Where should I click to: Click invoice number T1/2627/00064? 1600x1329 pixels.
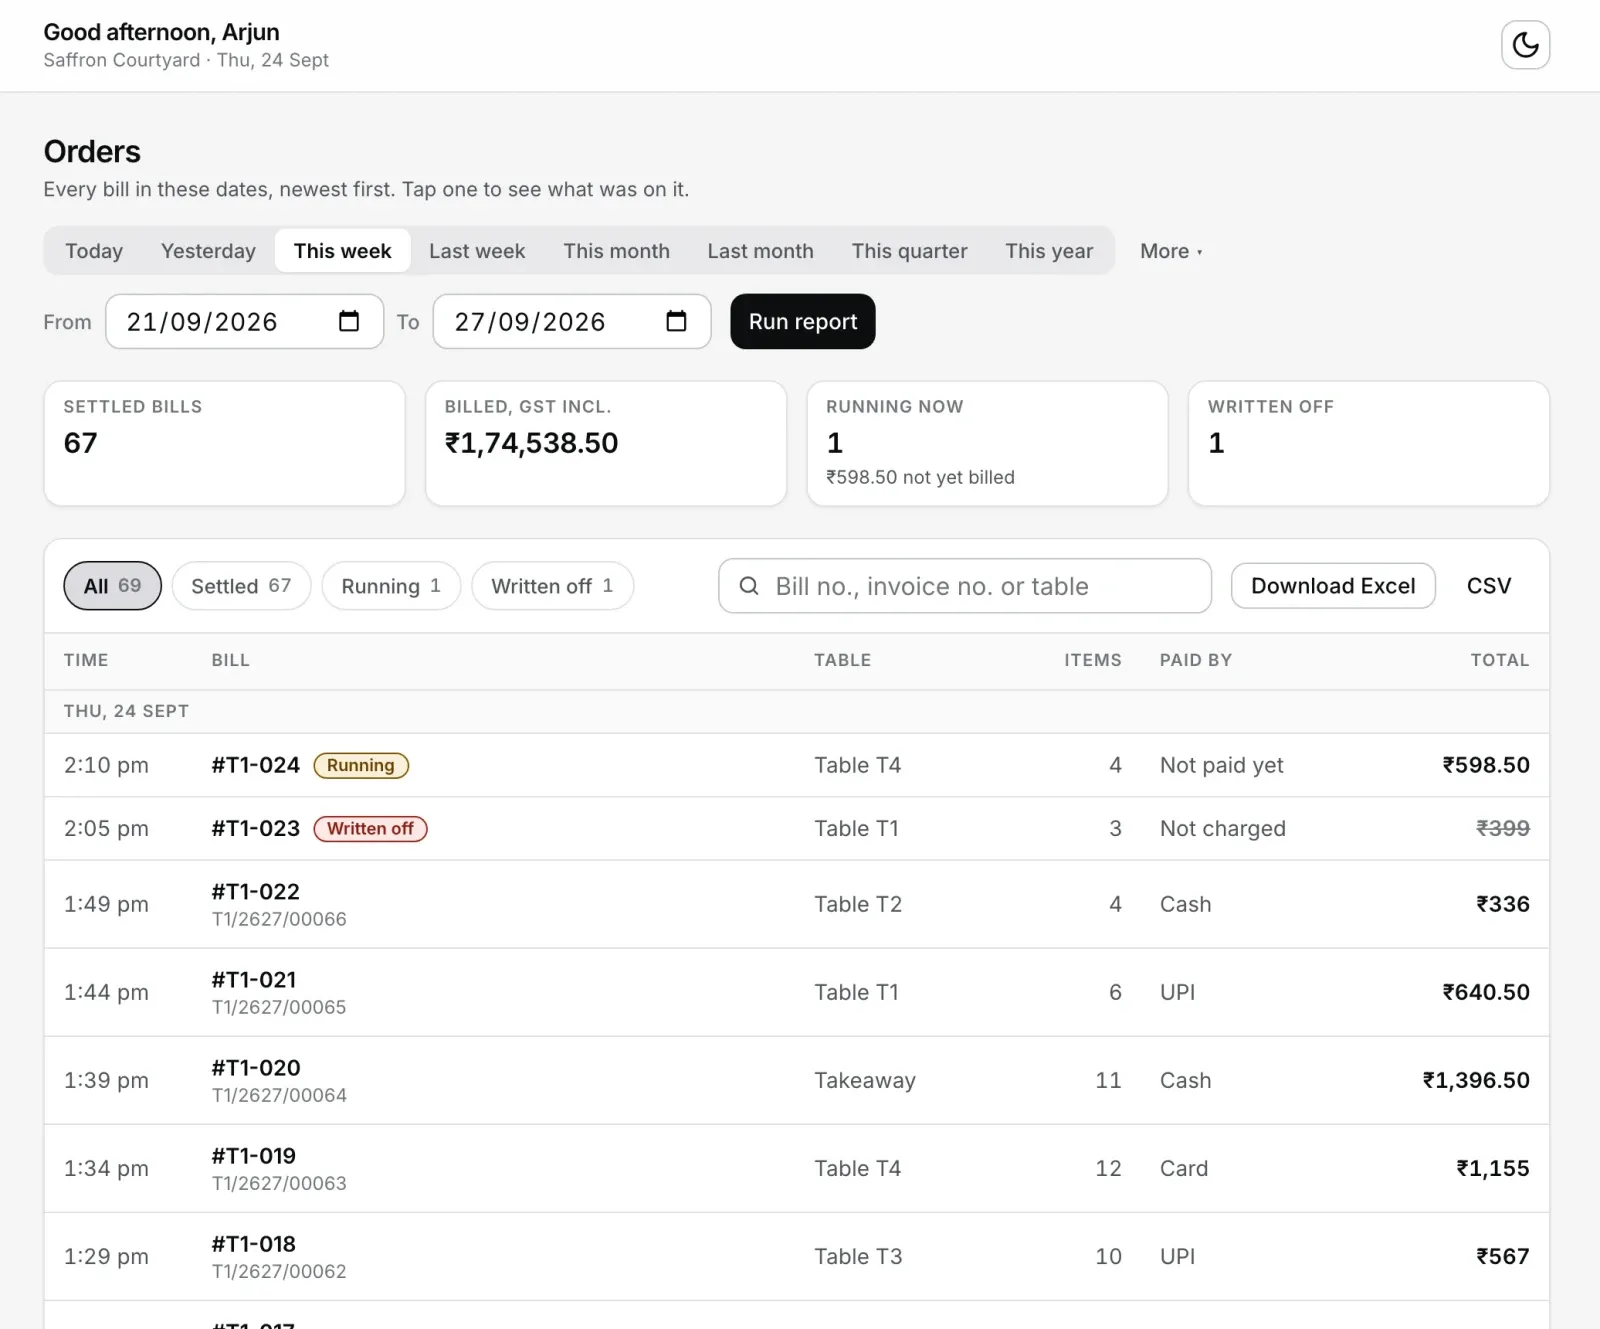click(279, 1095)
